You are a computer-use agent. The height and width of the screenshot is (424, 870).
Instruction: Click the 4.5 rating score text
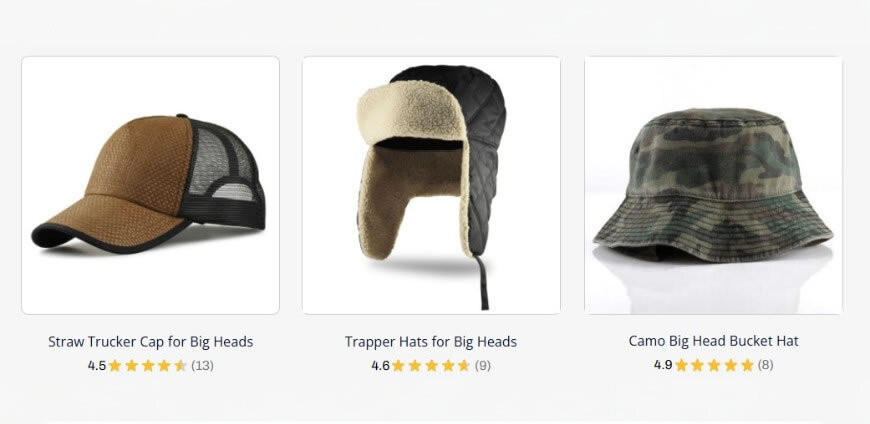pos(97,366)
